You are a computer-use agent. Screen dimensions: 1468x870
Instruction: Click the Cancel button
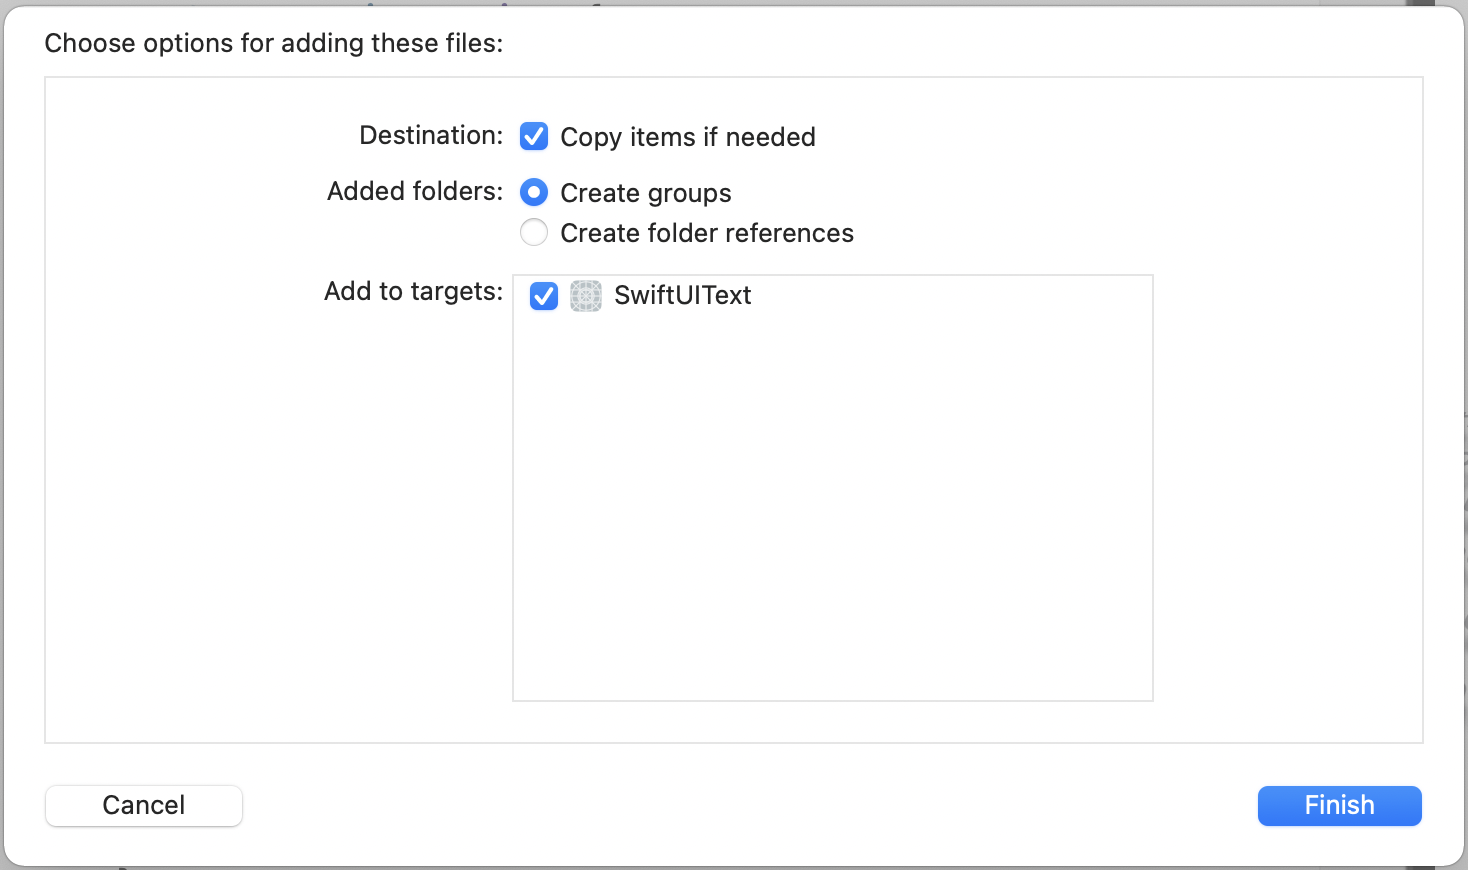(143, 805)
